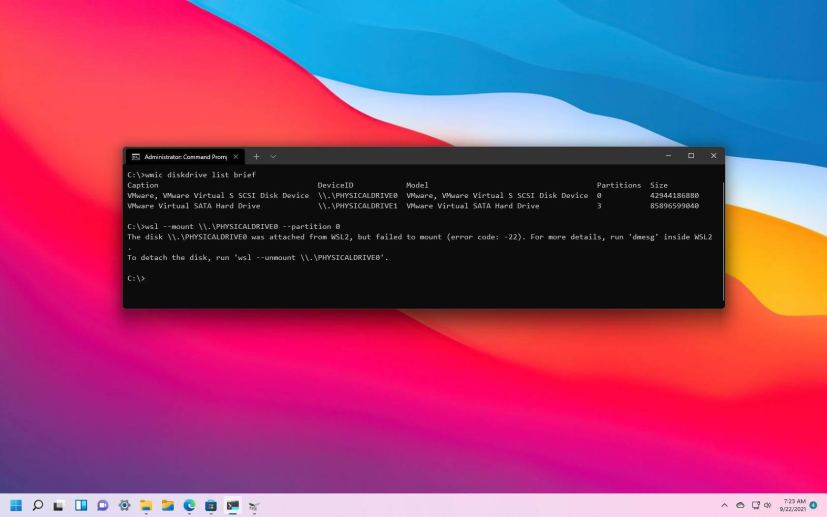Open the notification count badge

coord(813,505)
